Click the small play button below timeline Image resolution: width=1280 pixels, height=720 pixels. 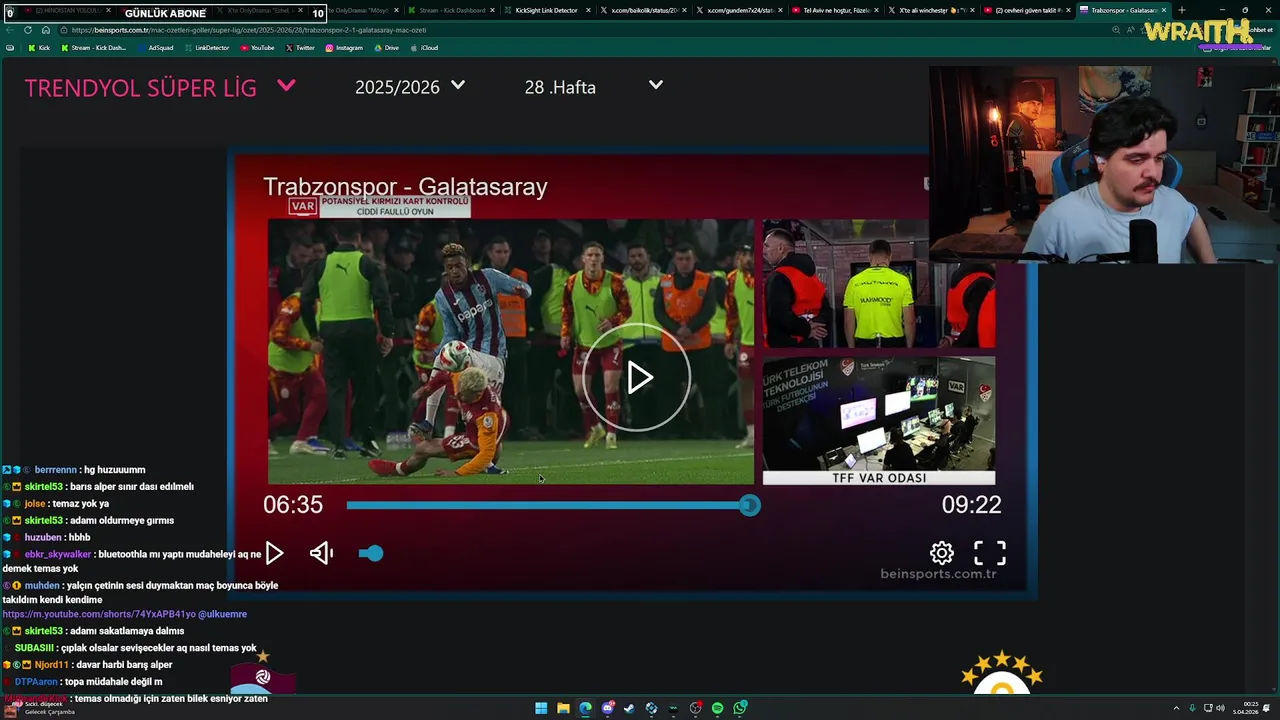click(274, 553)
